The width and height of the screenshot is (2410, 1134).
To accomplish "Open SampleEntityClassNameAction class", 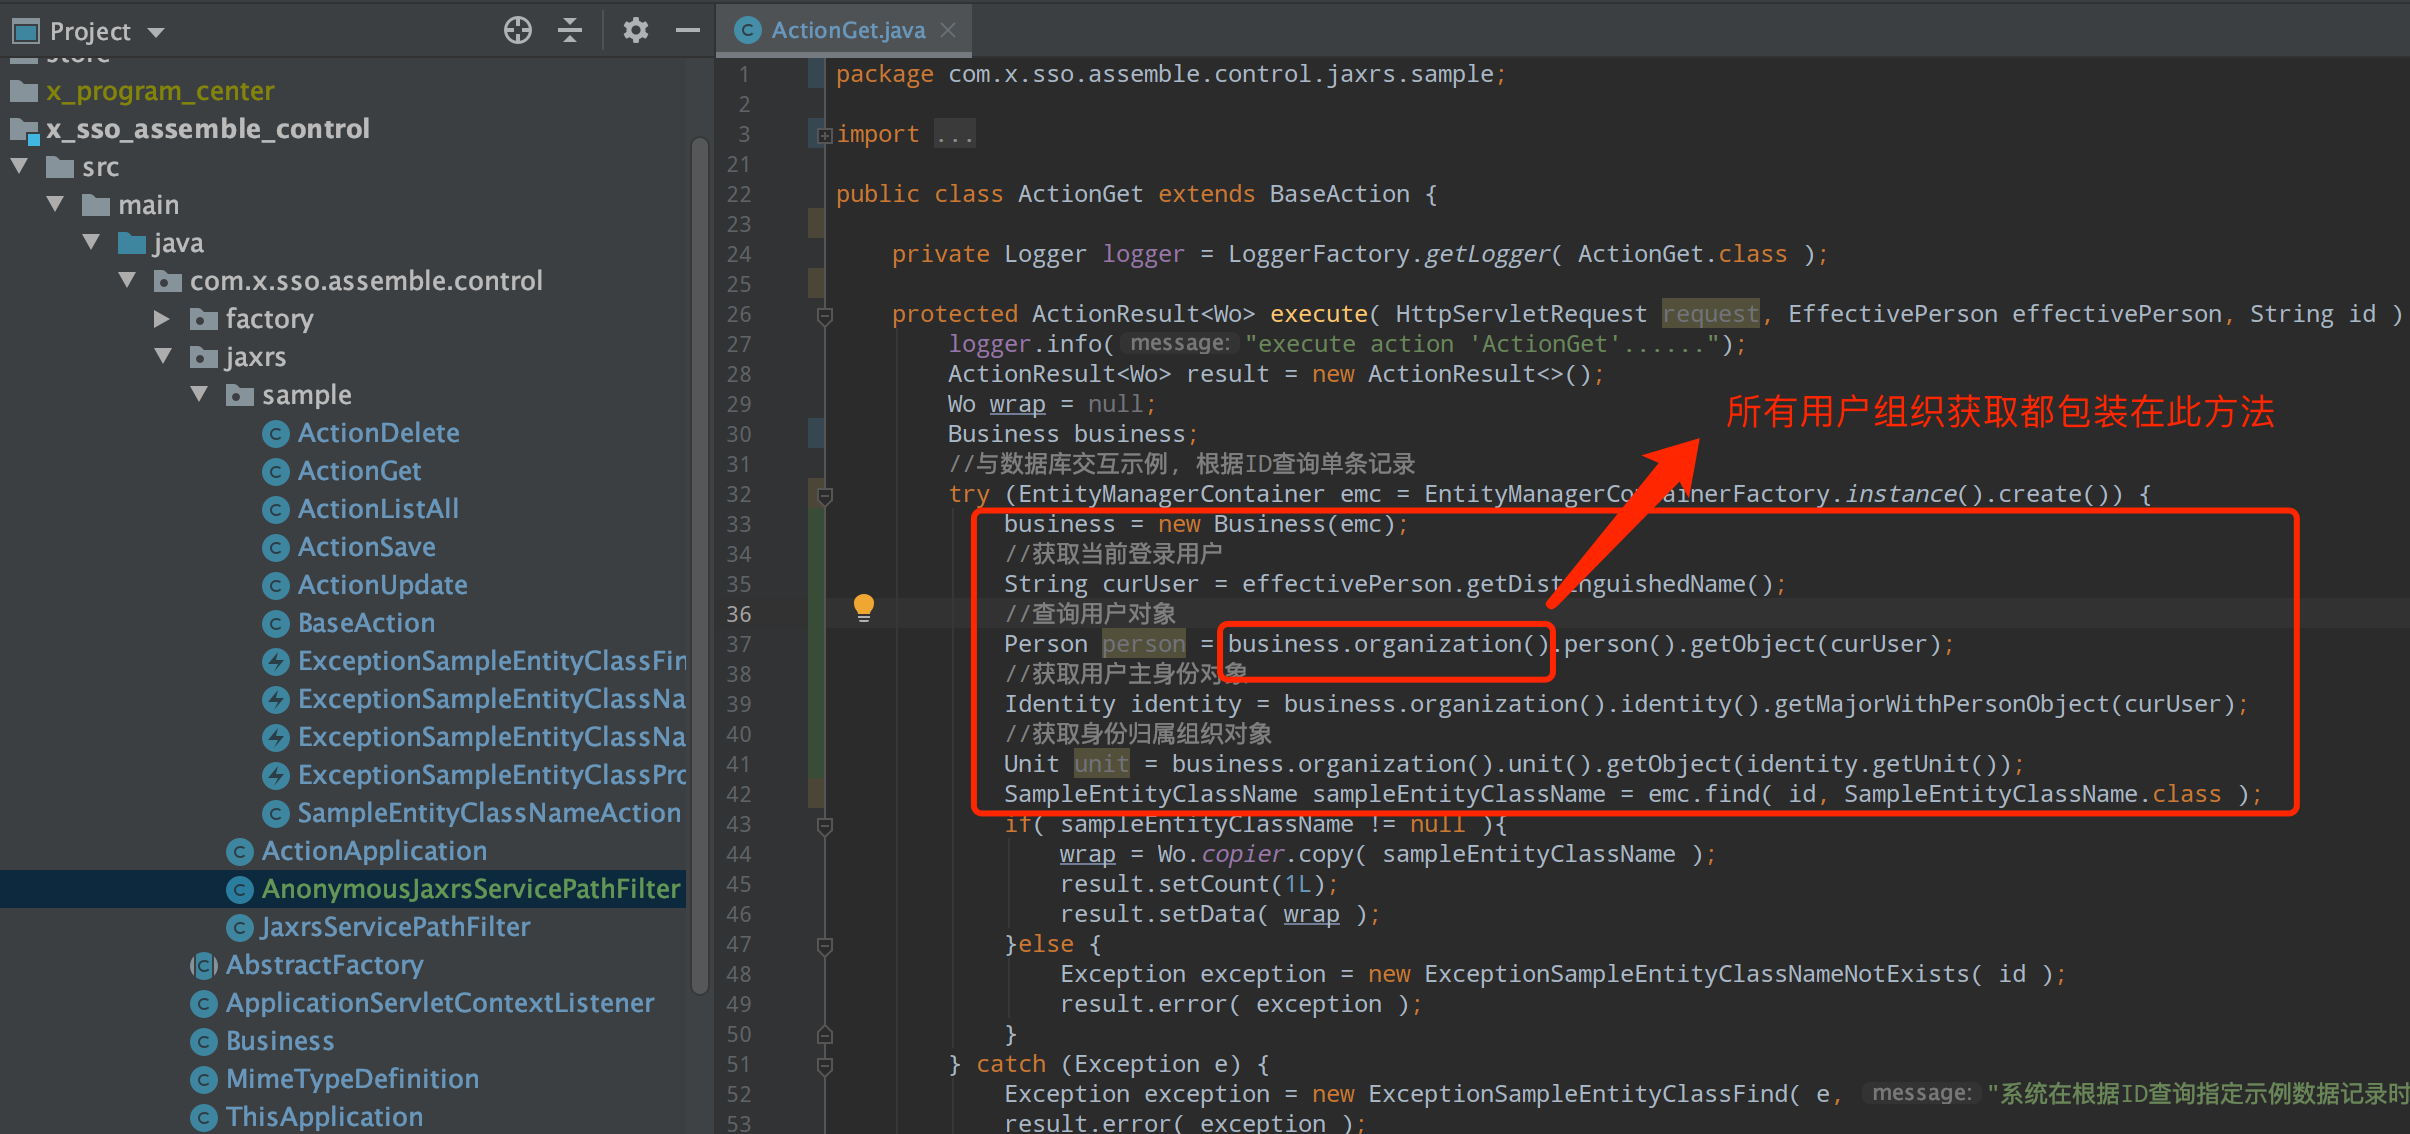I will pyautogui.click(x=489, y=813).
